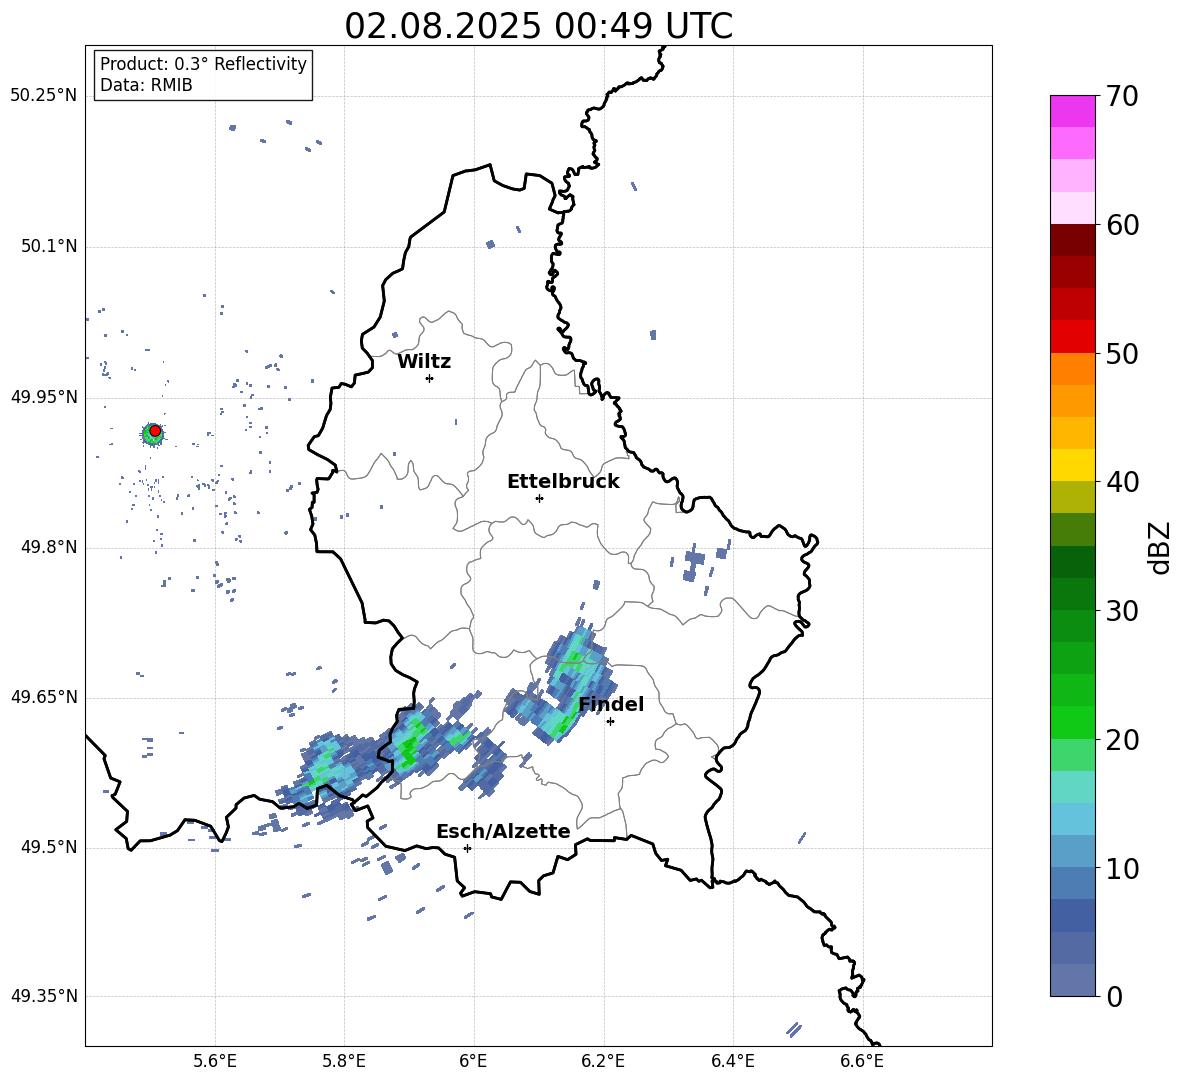Click the Findel city label

(611, 704)
